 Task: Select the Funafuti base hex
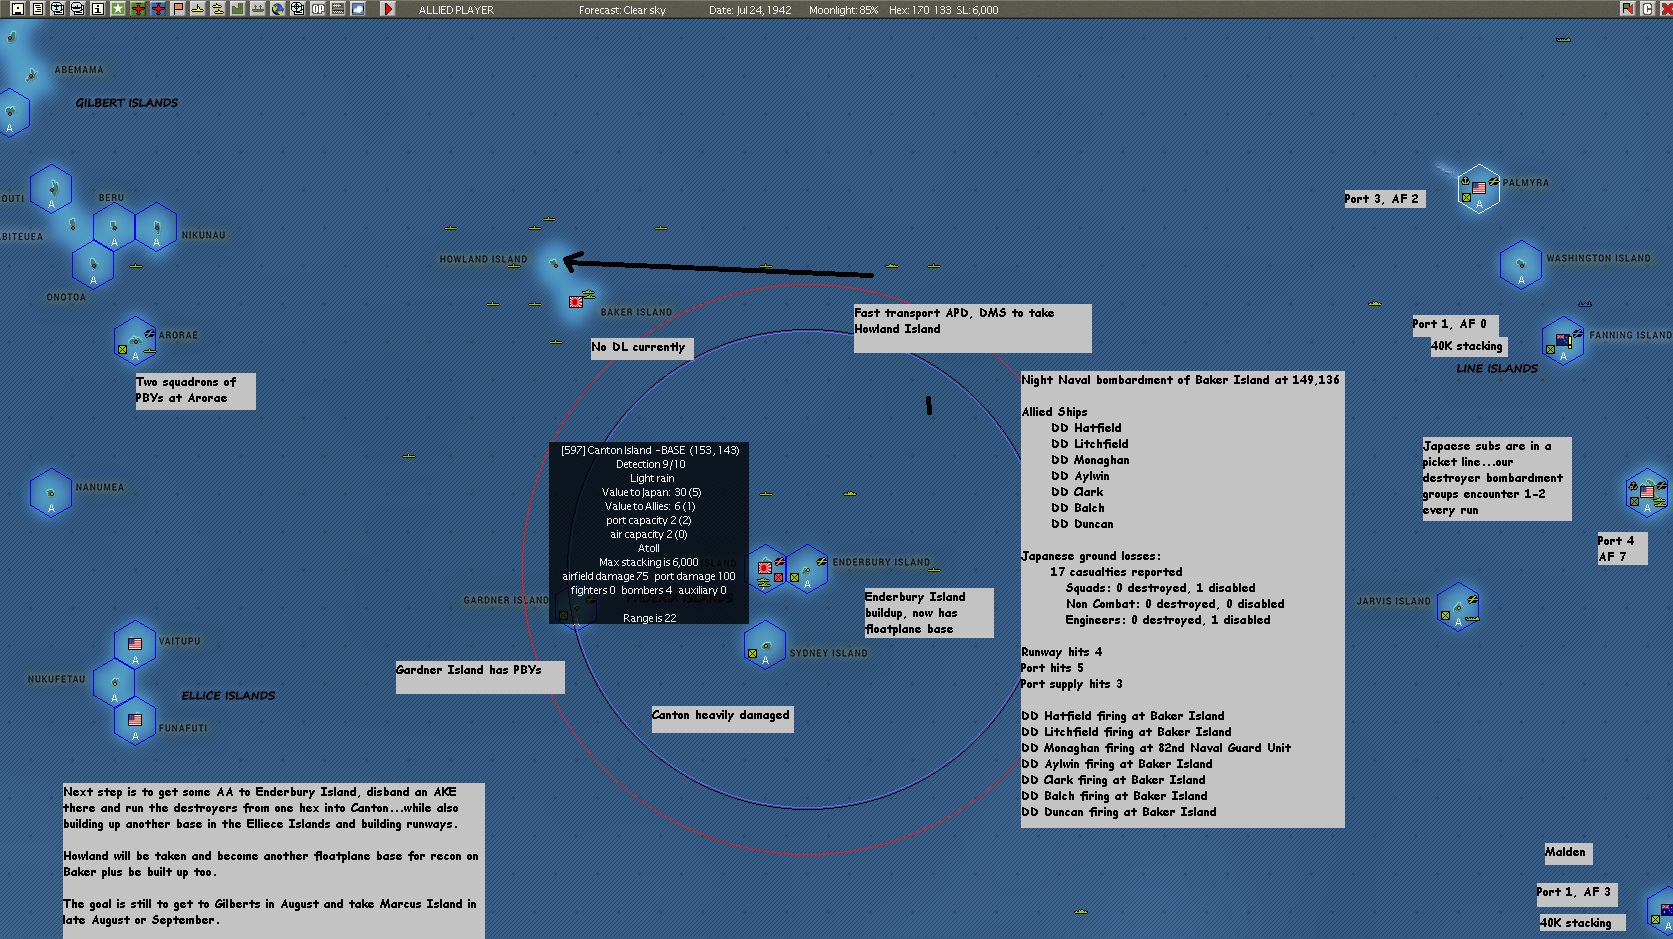click(135, 721)
